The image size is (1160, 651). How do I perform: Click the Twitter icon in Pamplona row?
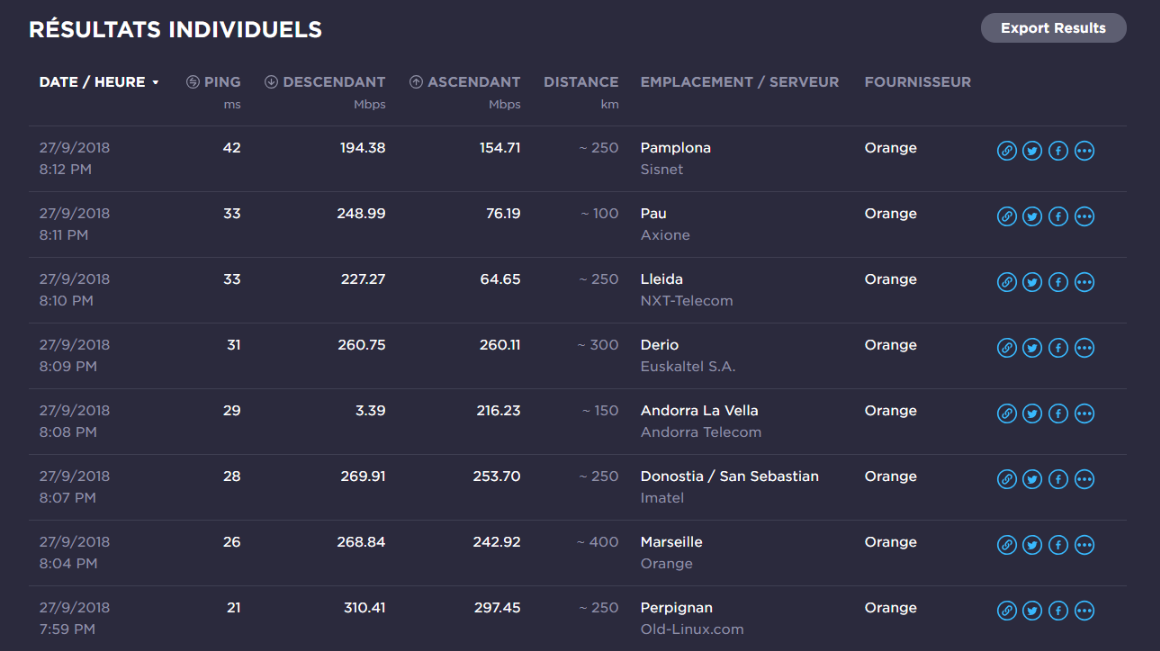point(1032,151)
